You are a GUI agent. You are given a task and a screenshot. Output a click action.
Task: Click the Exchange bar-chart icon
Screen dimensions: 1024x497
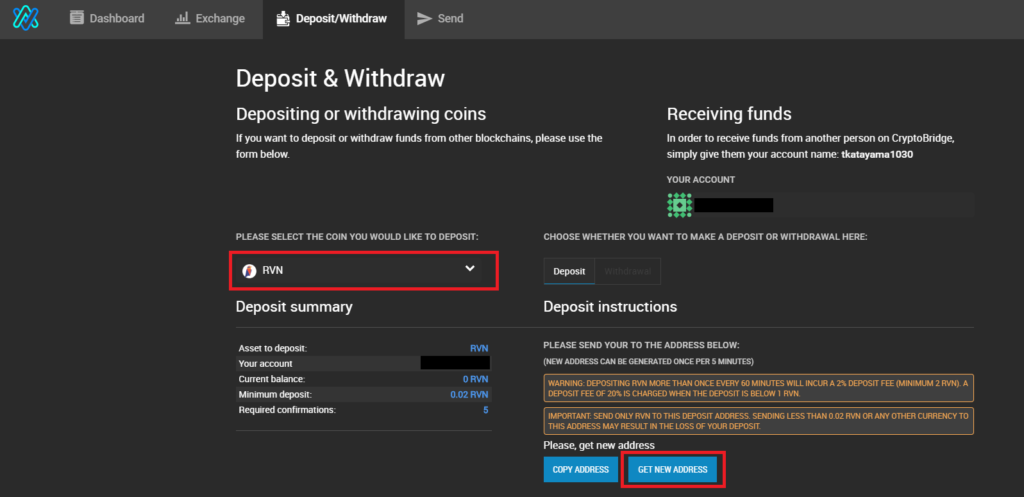point(182,18)
